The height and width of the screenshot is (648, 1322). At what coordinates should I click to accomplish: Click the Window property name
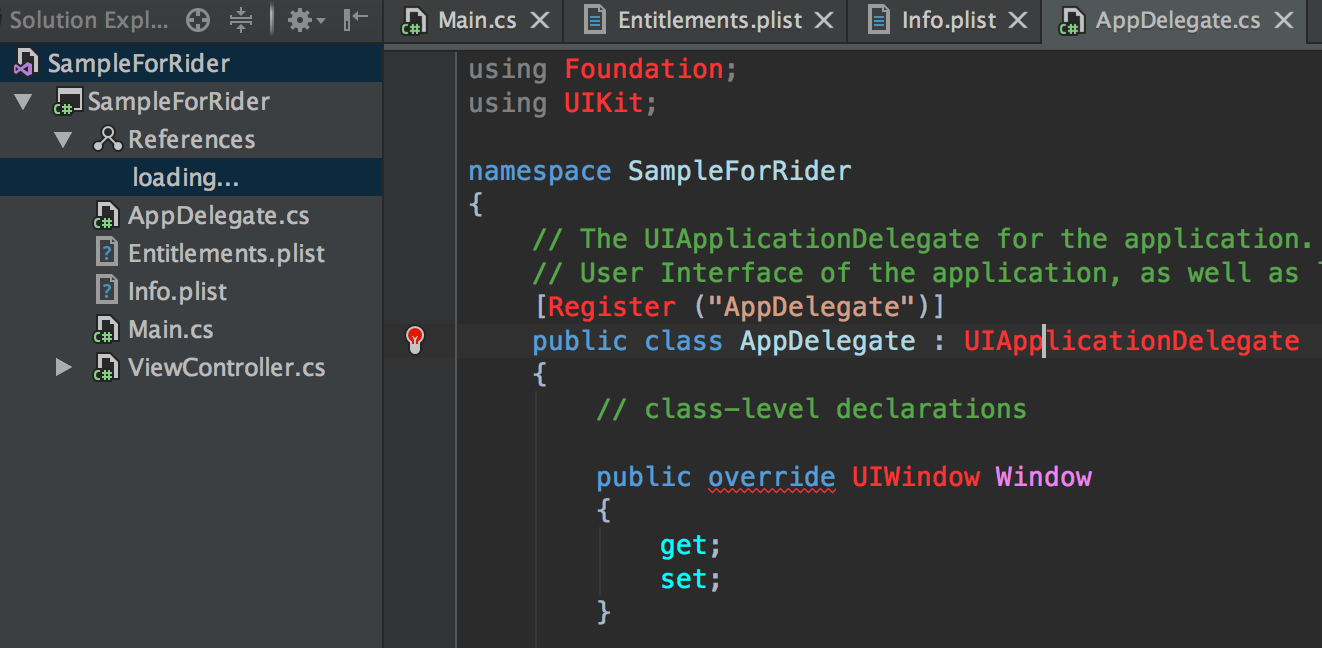click(x=1043, y=477)
